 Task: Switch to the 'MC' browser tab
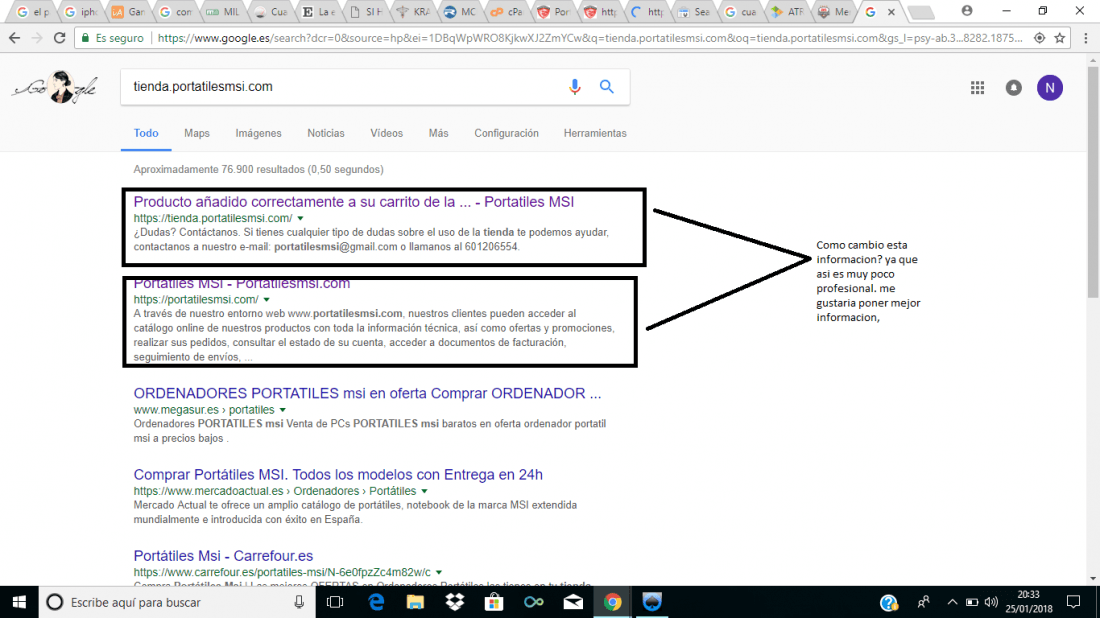click(x=461, y=12)
